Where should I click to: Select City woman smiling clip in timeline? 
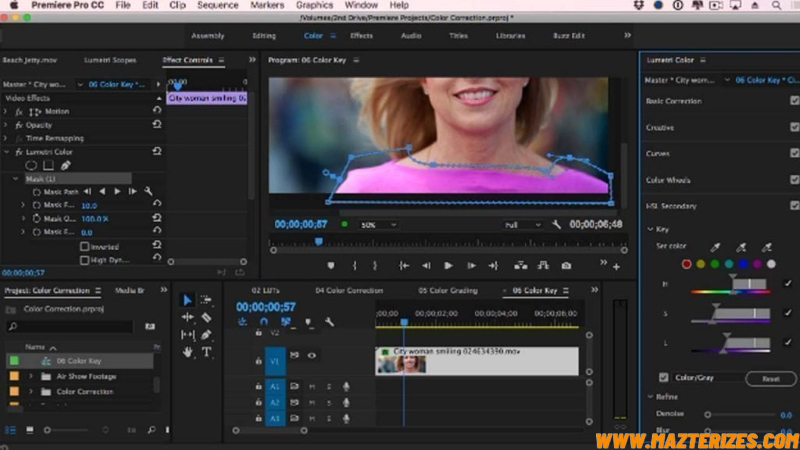[477, 361]
